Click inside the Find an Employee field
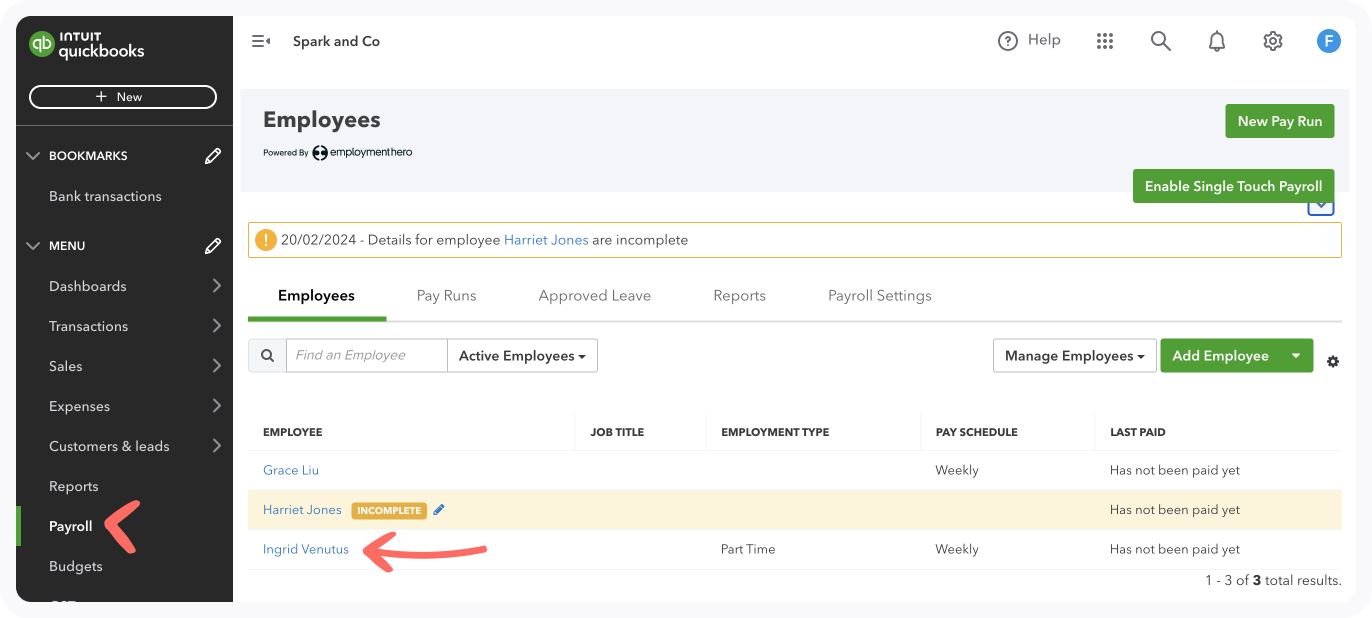The width and height of the screenshot is (1372, 618). pyautogui.click(x=366, y=355)
